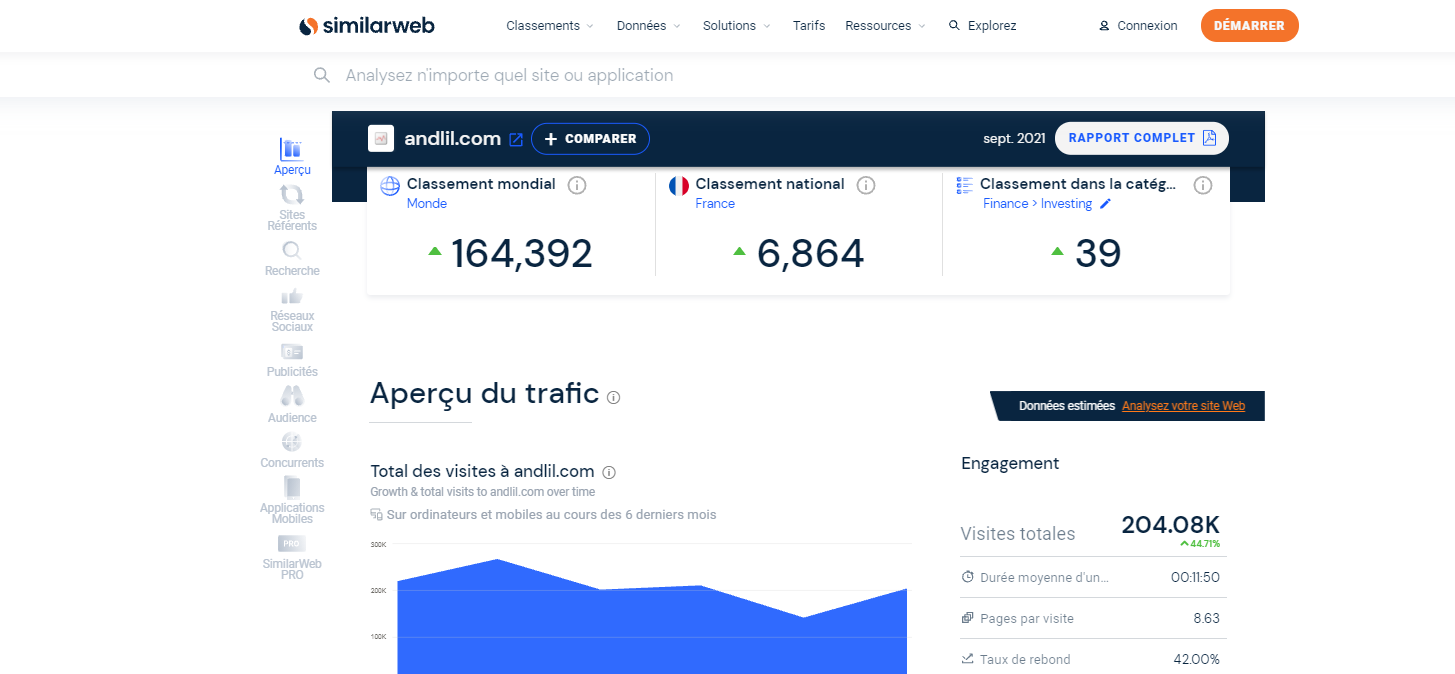Click the French flag icon

click(679, 185)
